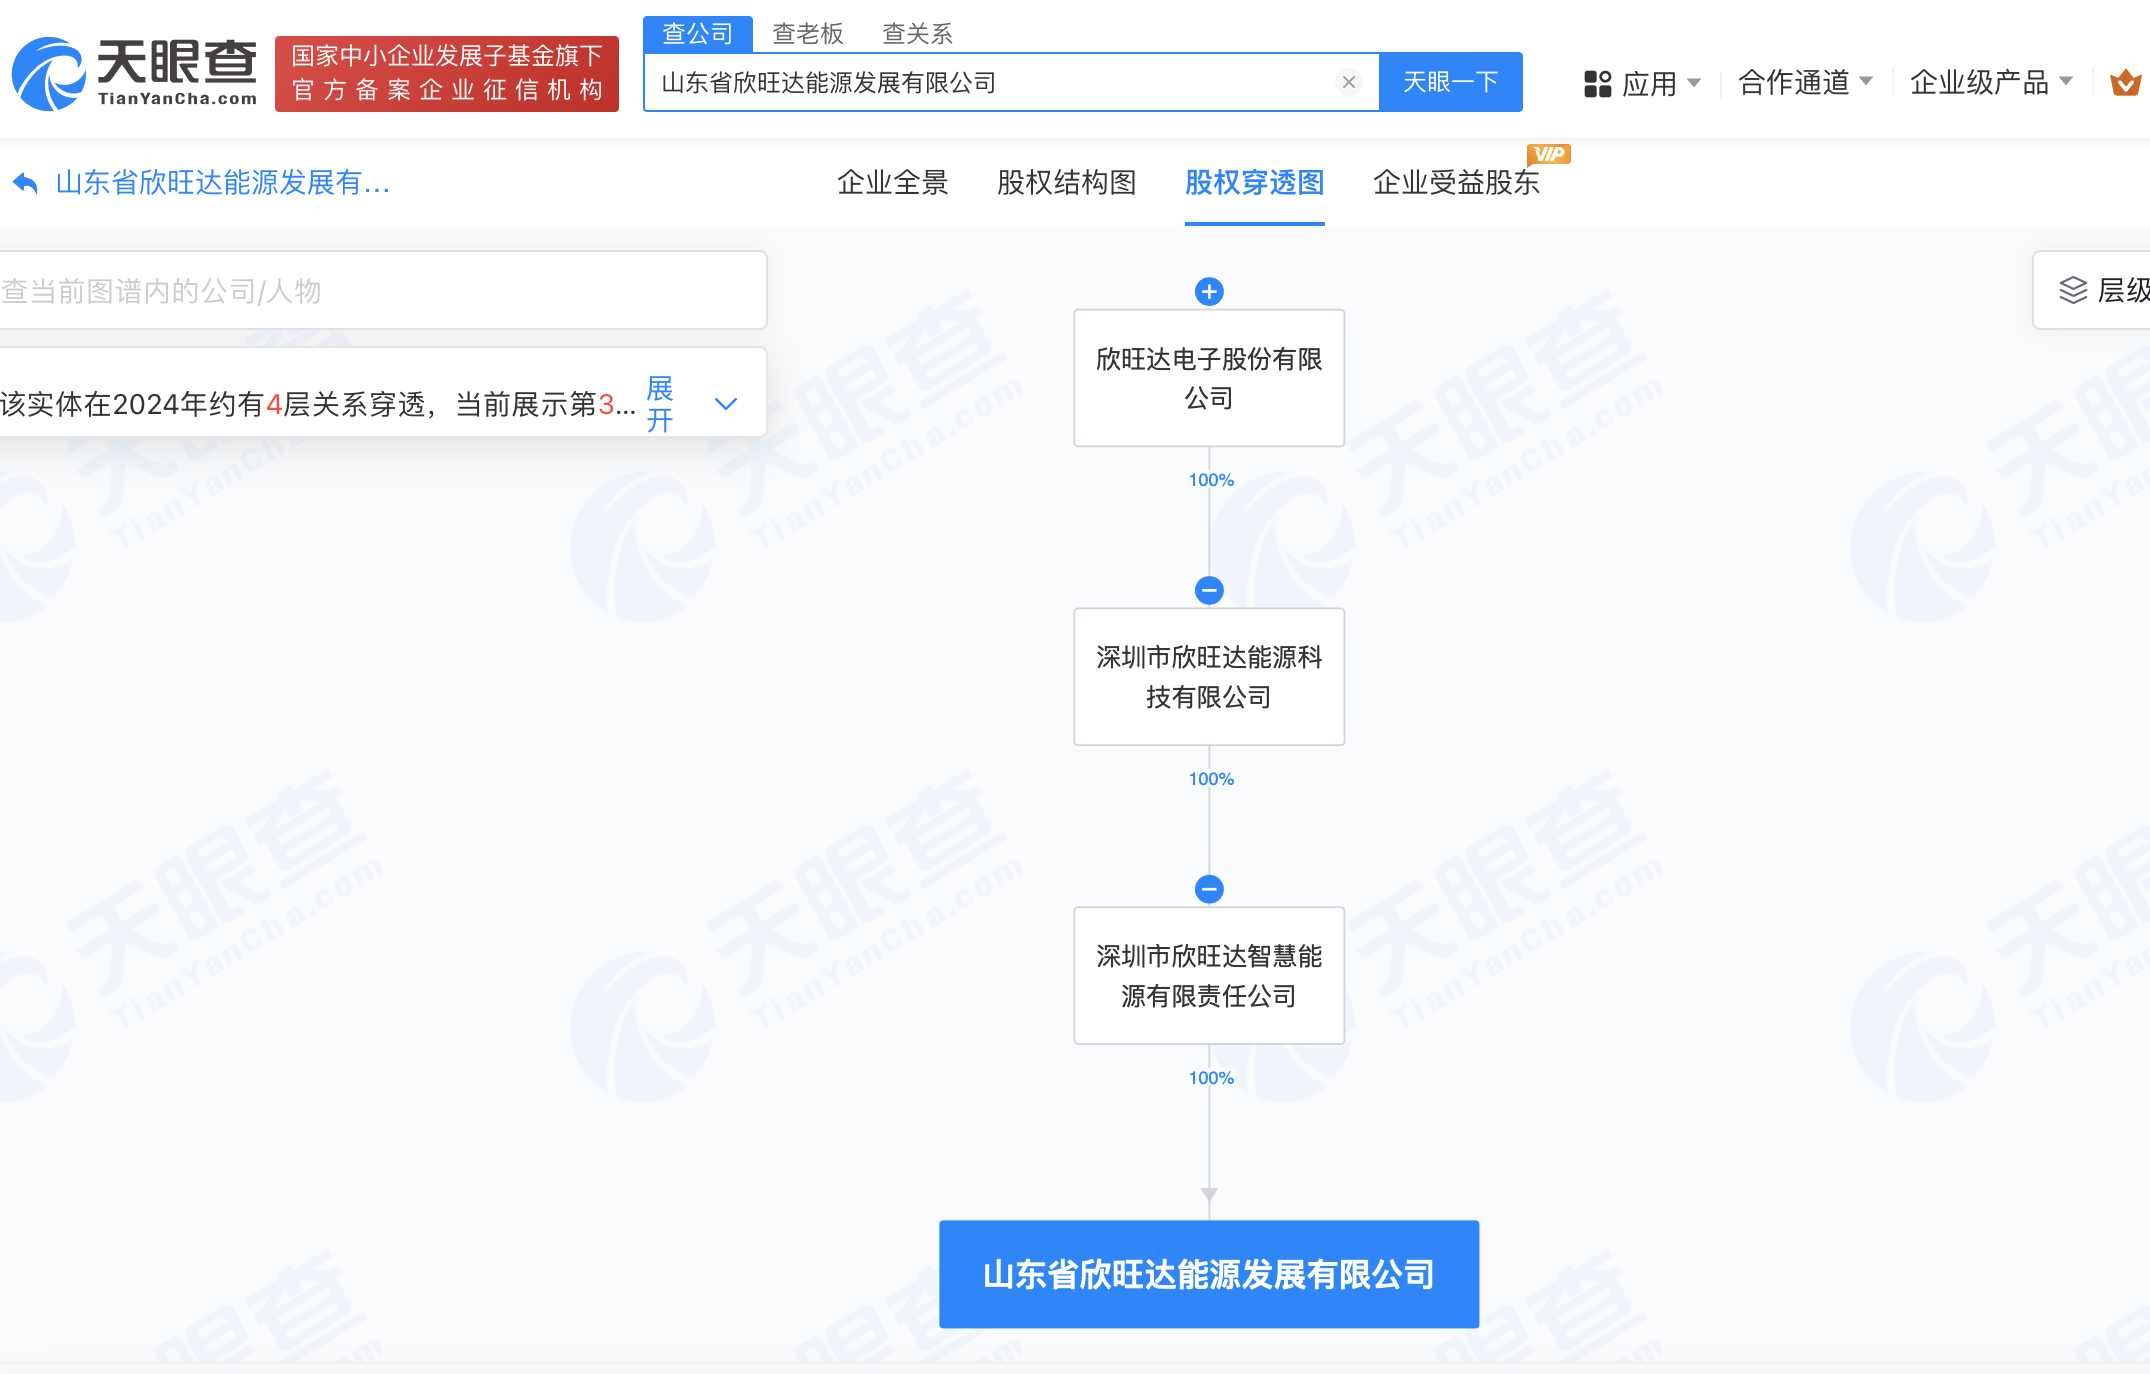Open the 合作通道 dropdown menu
Screen dimensions: 2150x1374
pos(1805,82)
